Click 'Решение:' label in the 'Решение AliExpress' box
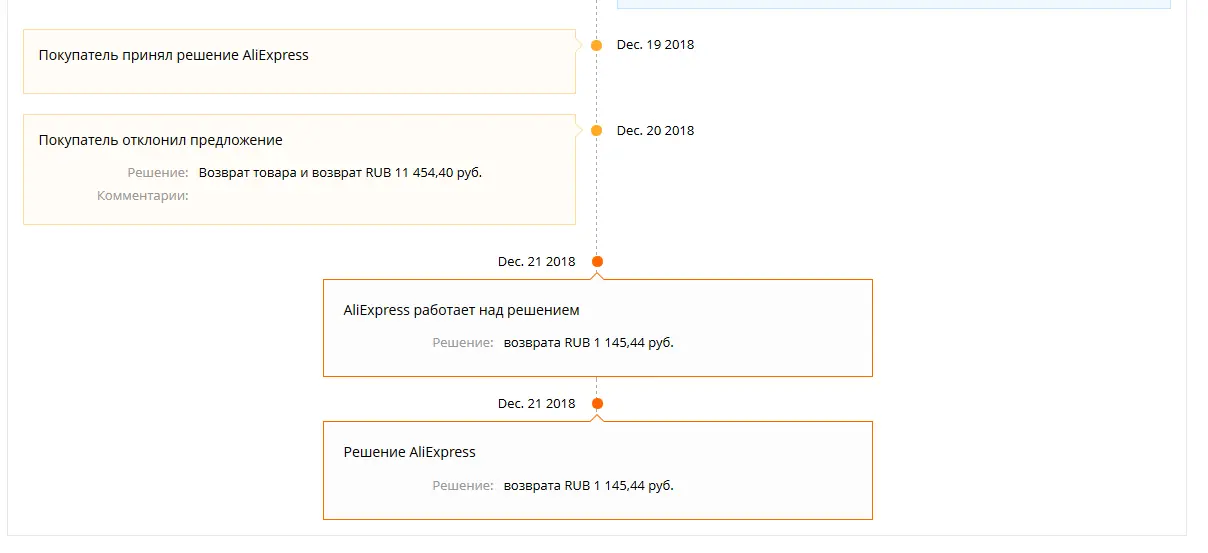The width and height of the screenshot is (1208, 553). tap(463, 486)
